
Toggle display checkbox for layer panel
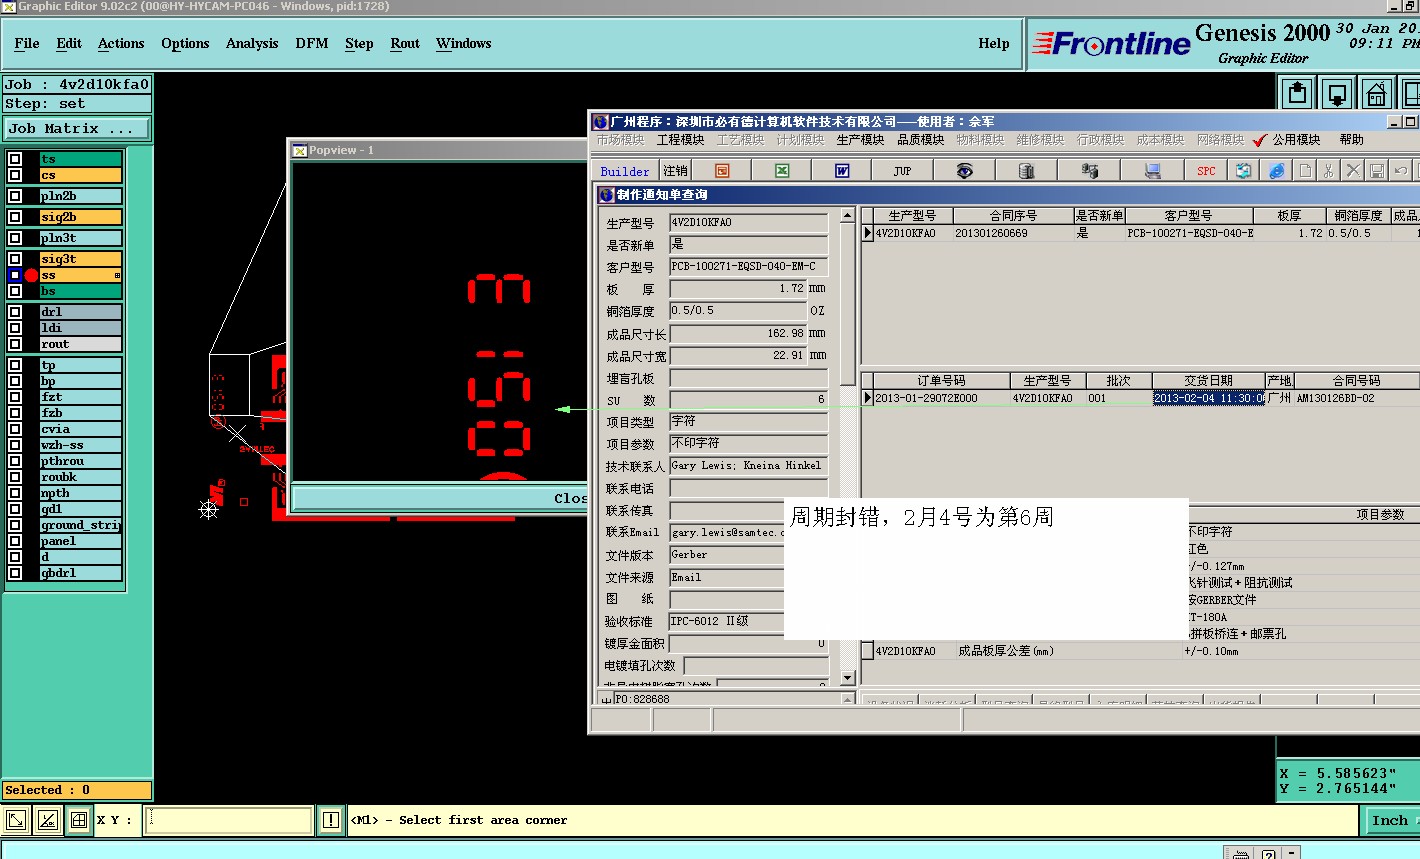[x=15, y=541]
